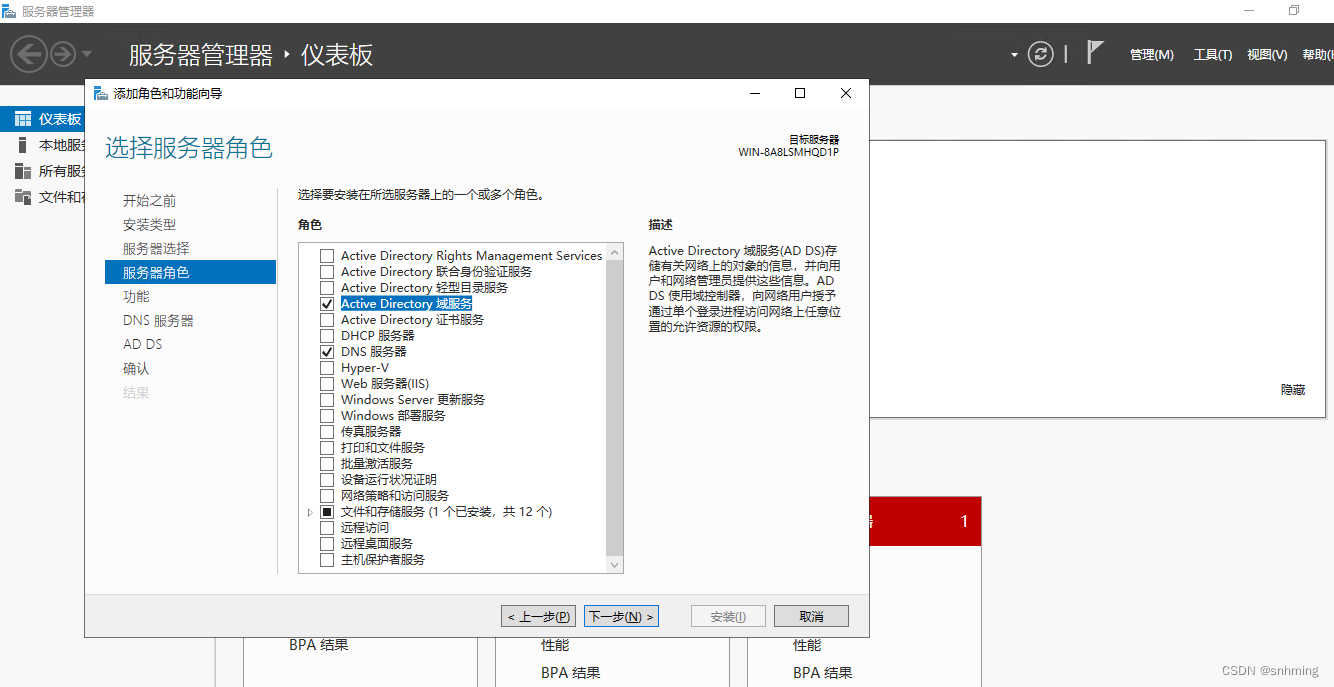
Task: Click the all servers icon in sidebar
Action: [x=23, y=171]
